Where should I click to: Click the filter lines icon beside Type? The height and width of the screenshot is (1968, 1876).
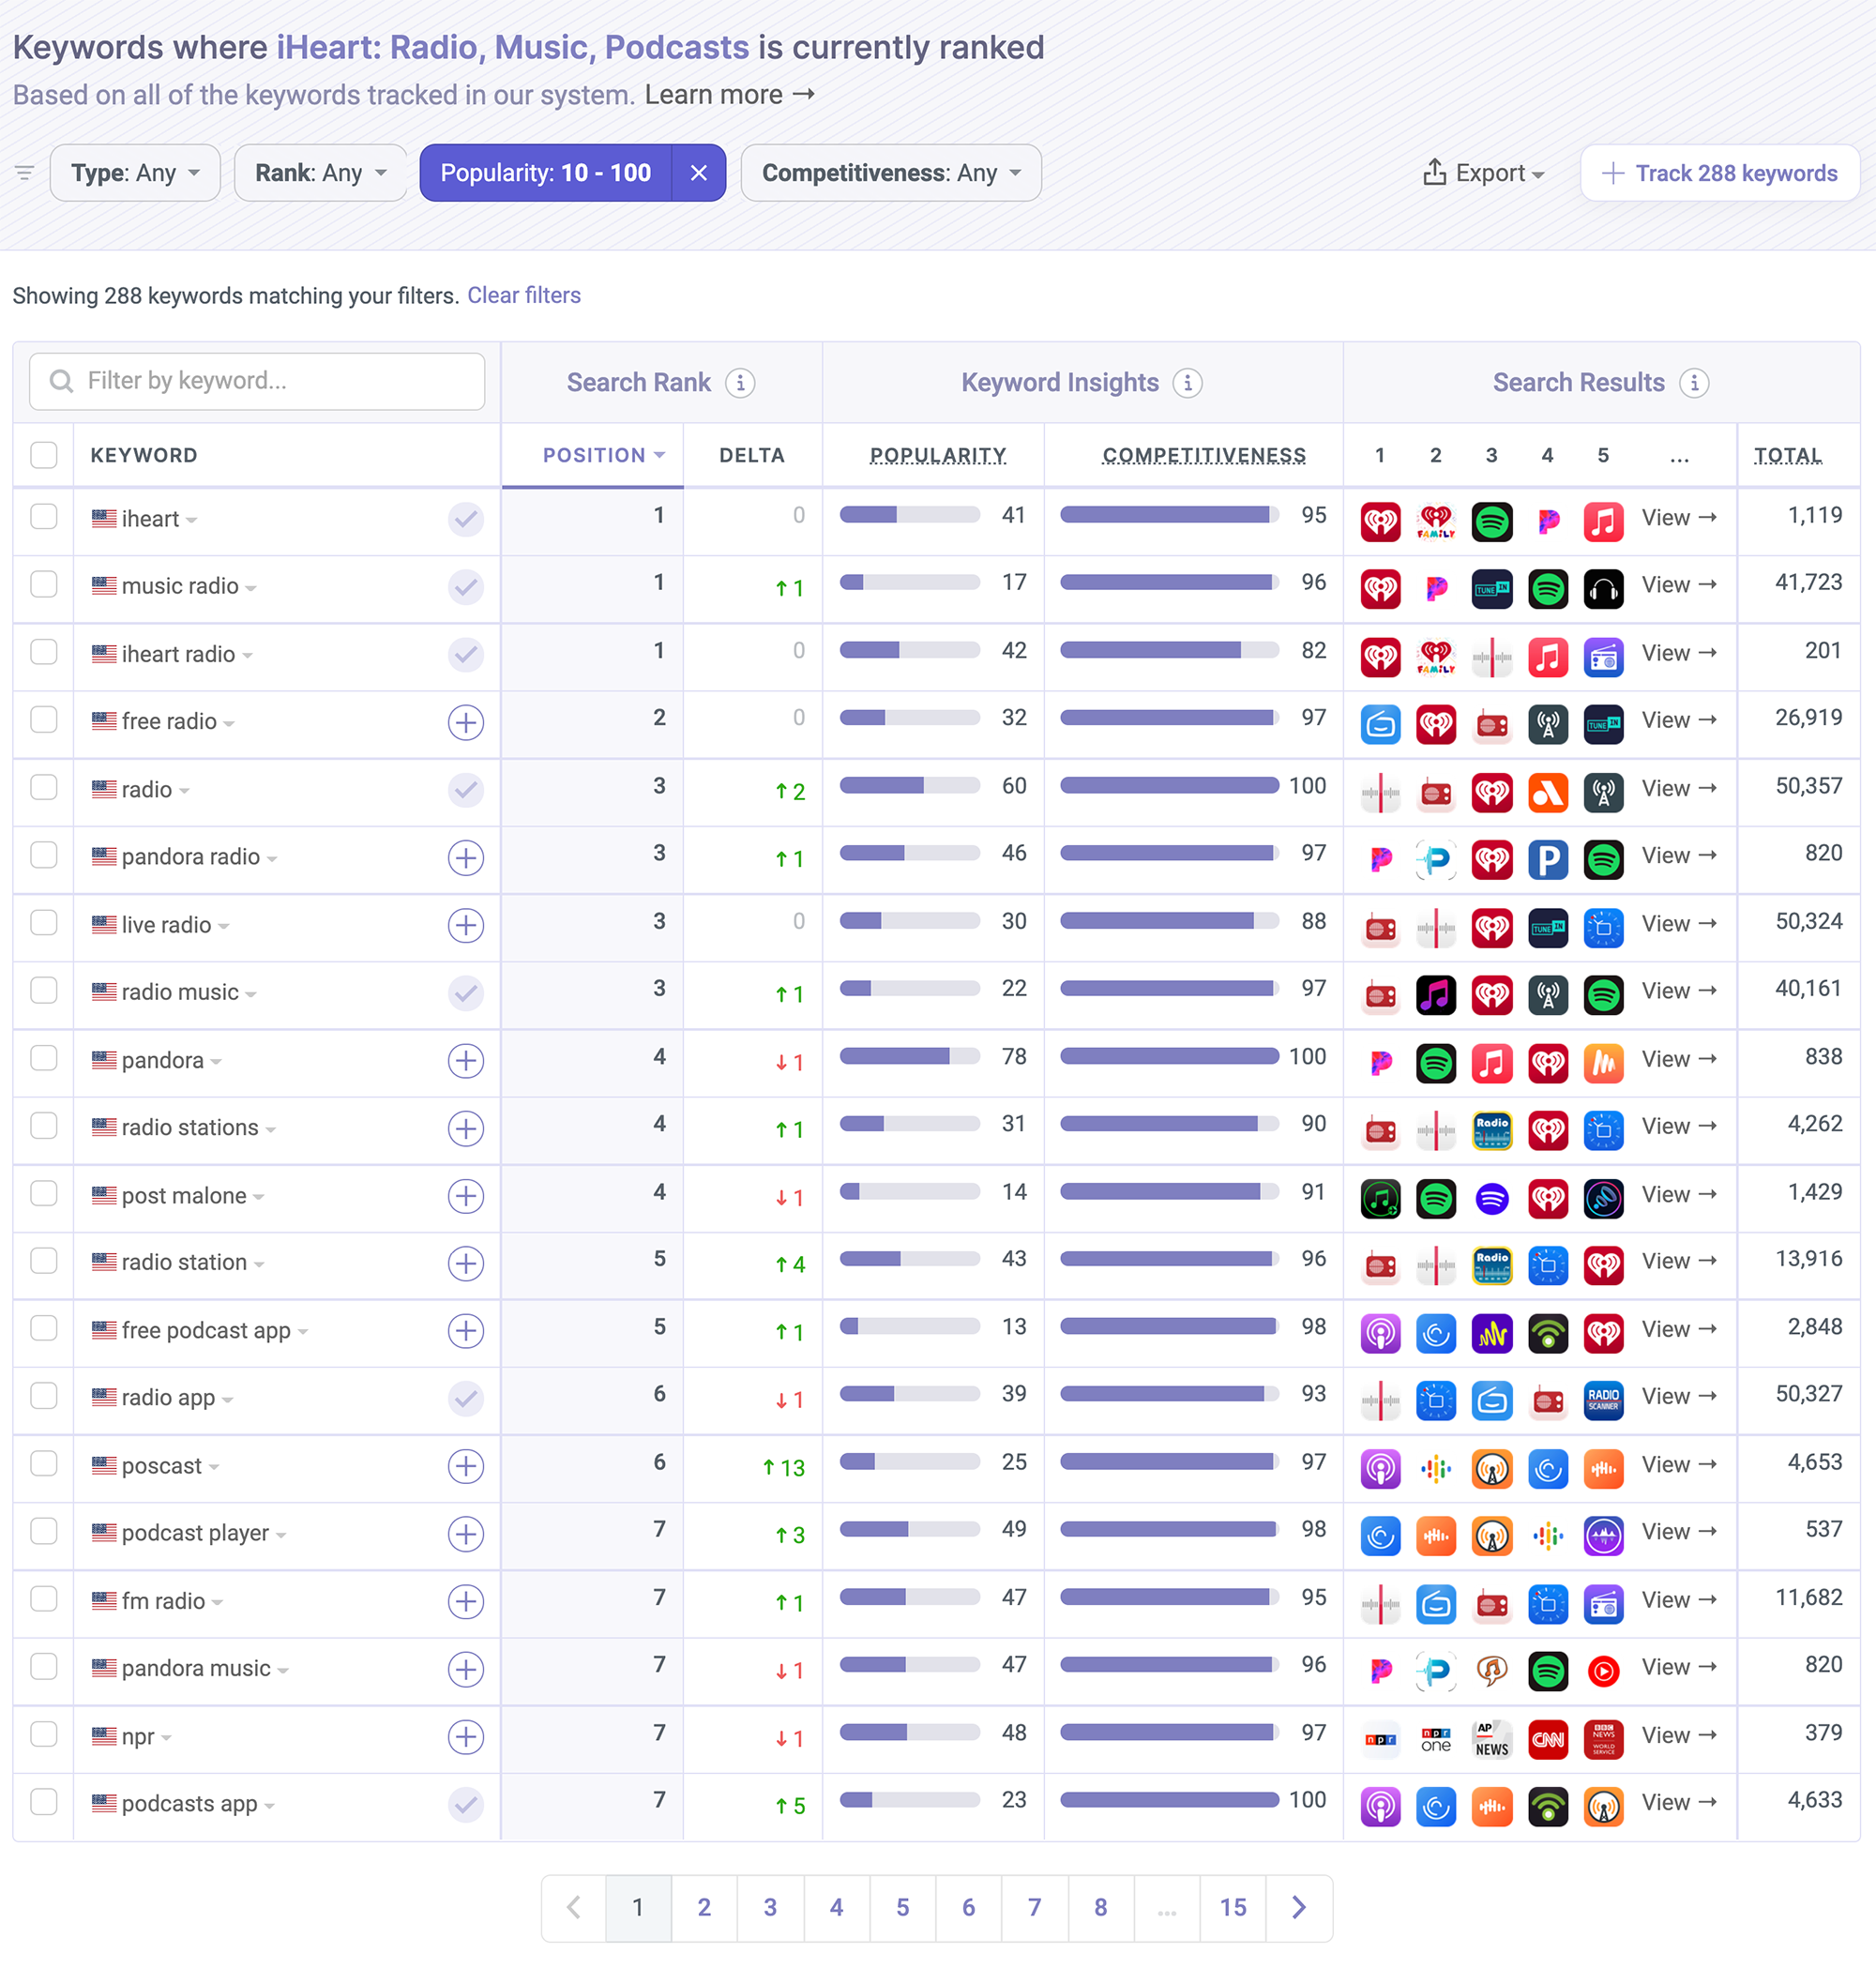(x=25, y=173)
